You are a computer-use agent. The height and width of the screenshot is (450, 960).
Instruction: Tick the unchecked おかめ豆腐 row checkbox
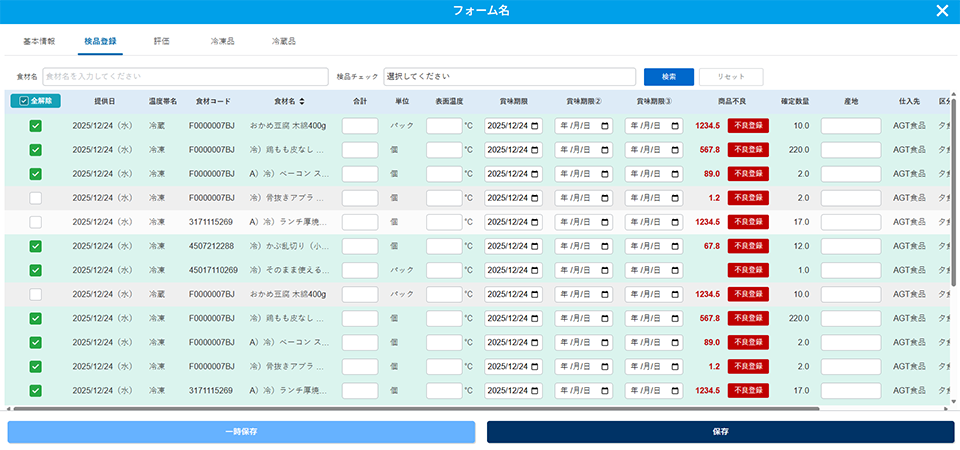(x=36, y=294)
